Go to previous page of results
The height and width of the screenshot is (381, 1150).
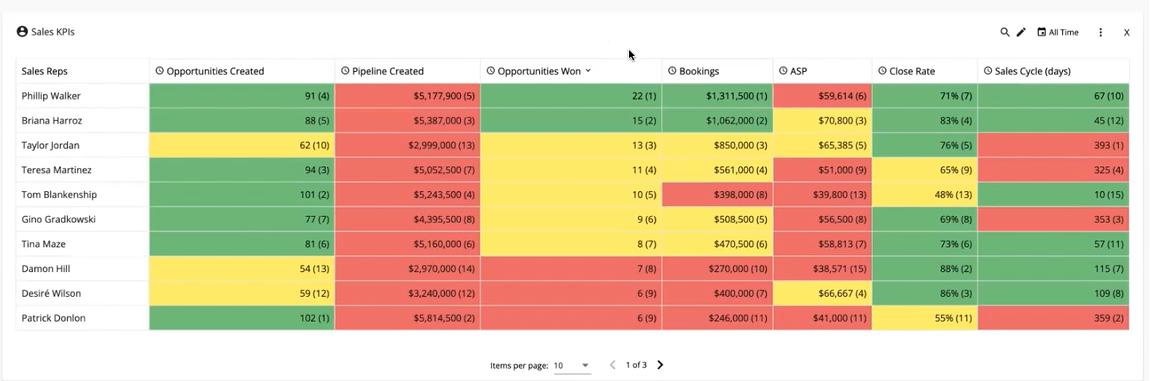[x=613, y=365]
